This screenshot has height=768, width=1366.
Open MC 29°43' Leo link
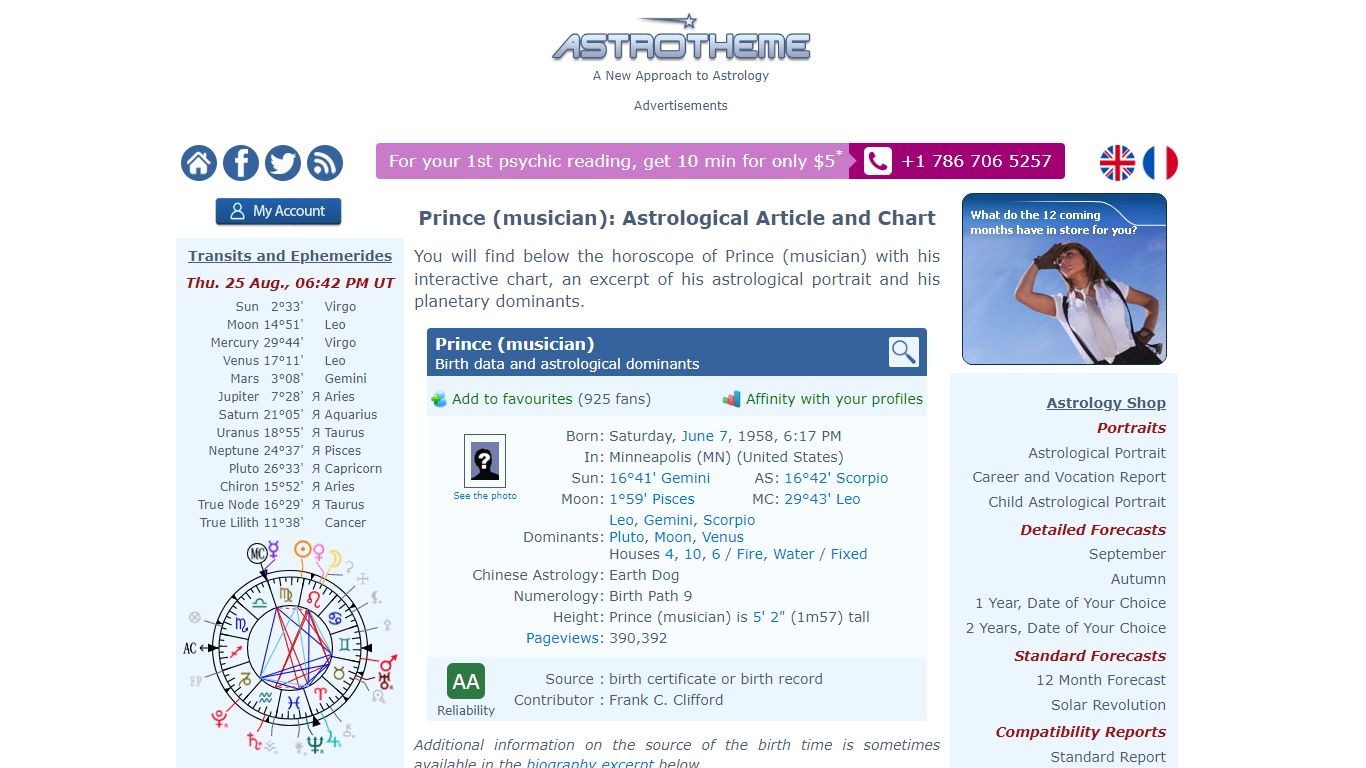pyautogui.click(x=822, y=499)
